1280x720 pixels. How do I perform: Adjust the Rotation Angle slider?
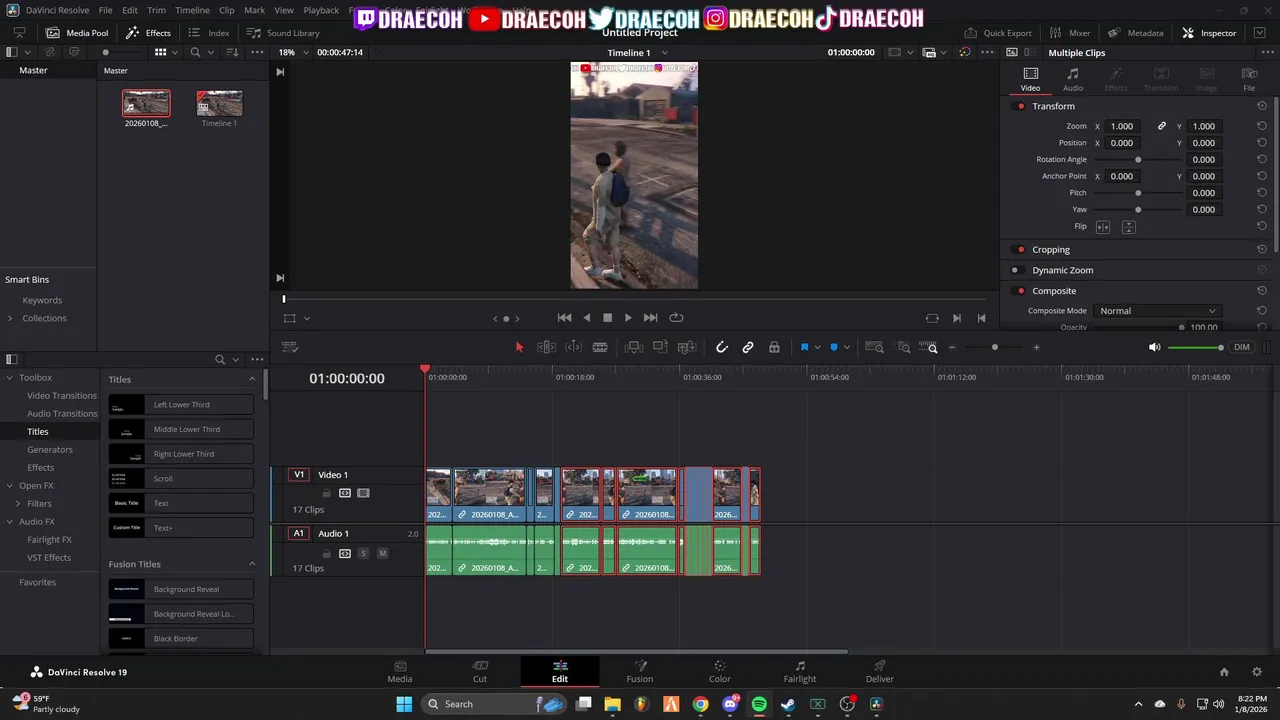(x=1138, y=160)
